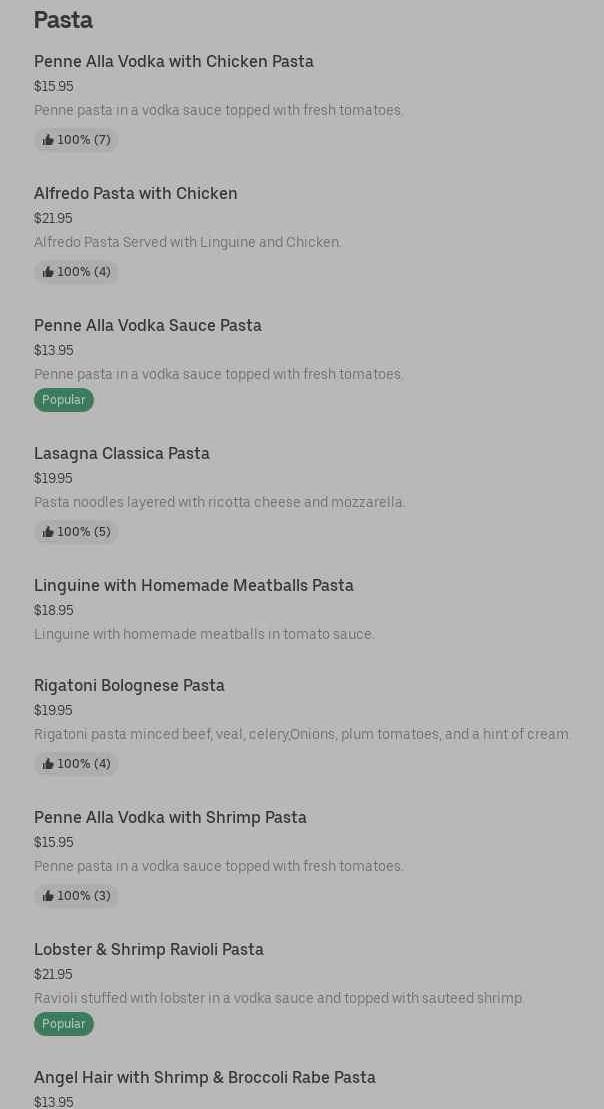
Task: Click the Rigatoni minced beef and veal description
Action: (x=302, y=734)
